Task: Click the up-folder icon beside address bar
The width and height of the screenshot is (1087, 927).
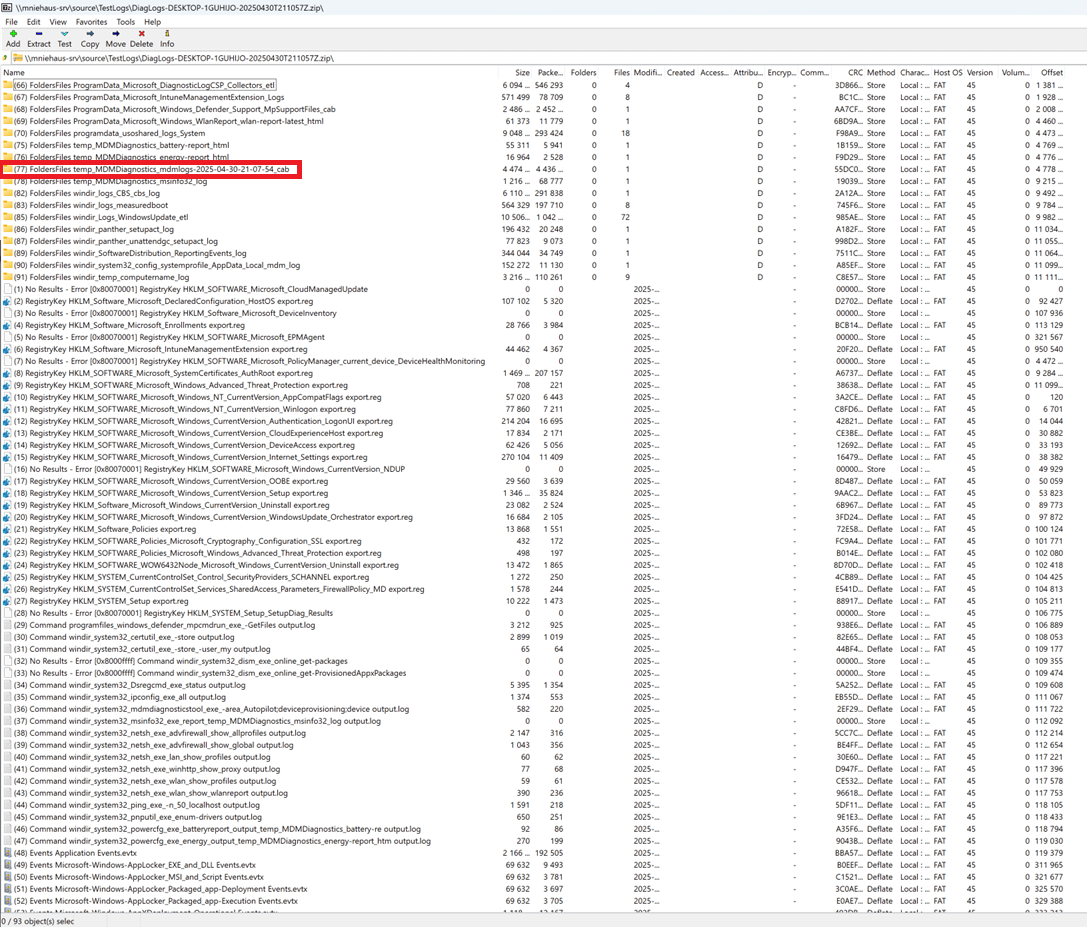Action: pos(6,58)
